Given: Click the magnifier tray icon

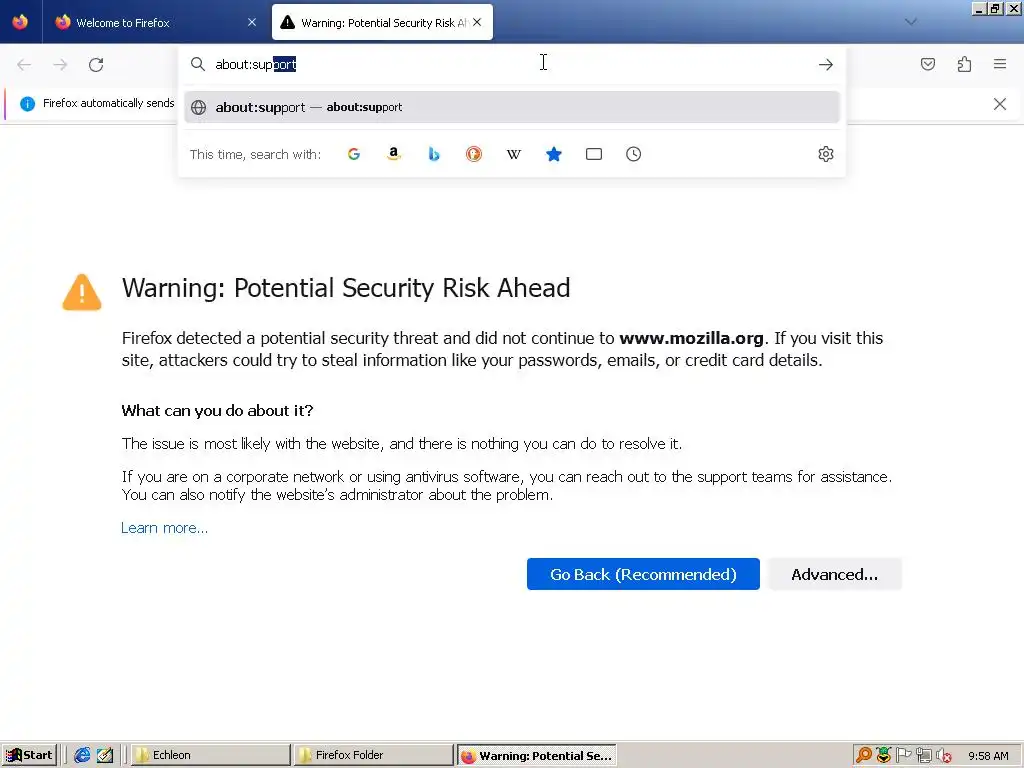Looking at the screenshot, I should coord(863,756).
